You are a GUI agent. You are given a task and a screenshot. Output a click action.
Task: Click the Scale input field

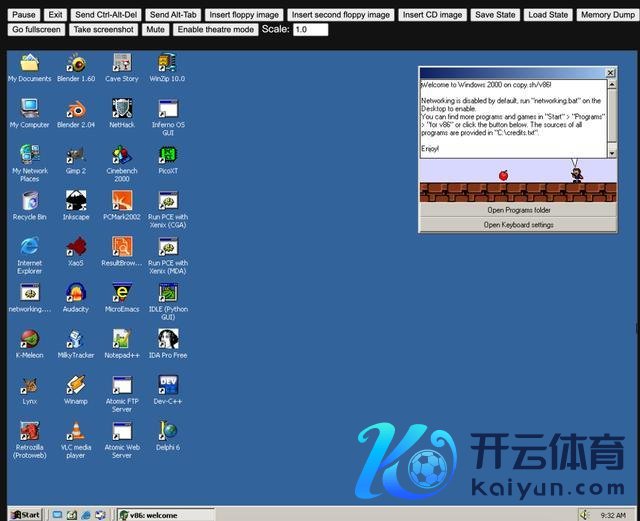pos(310,30)
